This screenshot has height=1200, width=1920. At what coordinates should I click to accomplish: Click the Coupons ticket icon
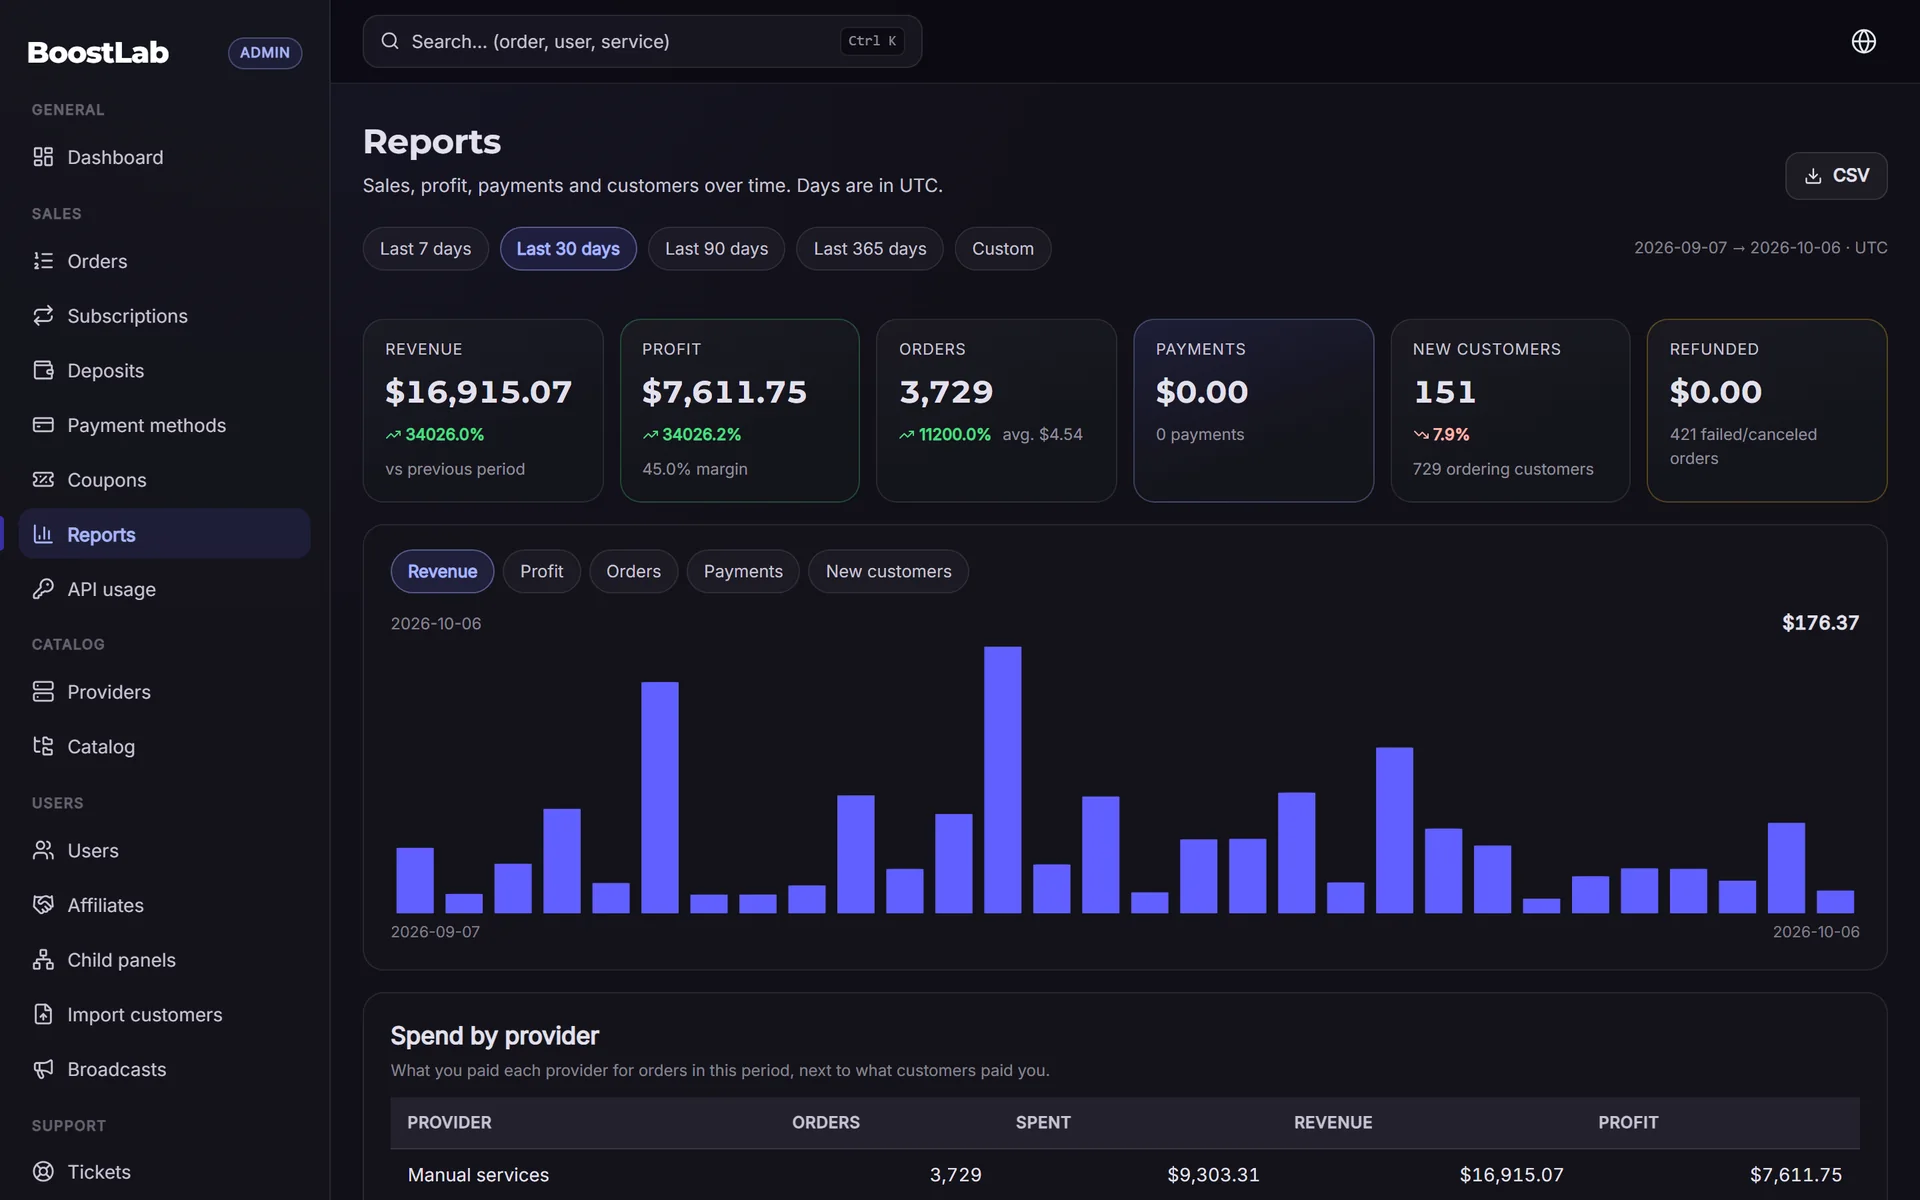43,480
